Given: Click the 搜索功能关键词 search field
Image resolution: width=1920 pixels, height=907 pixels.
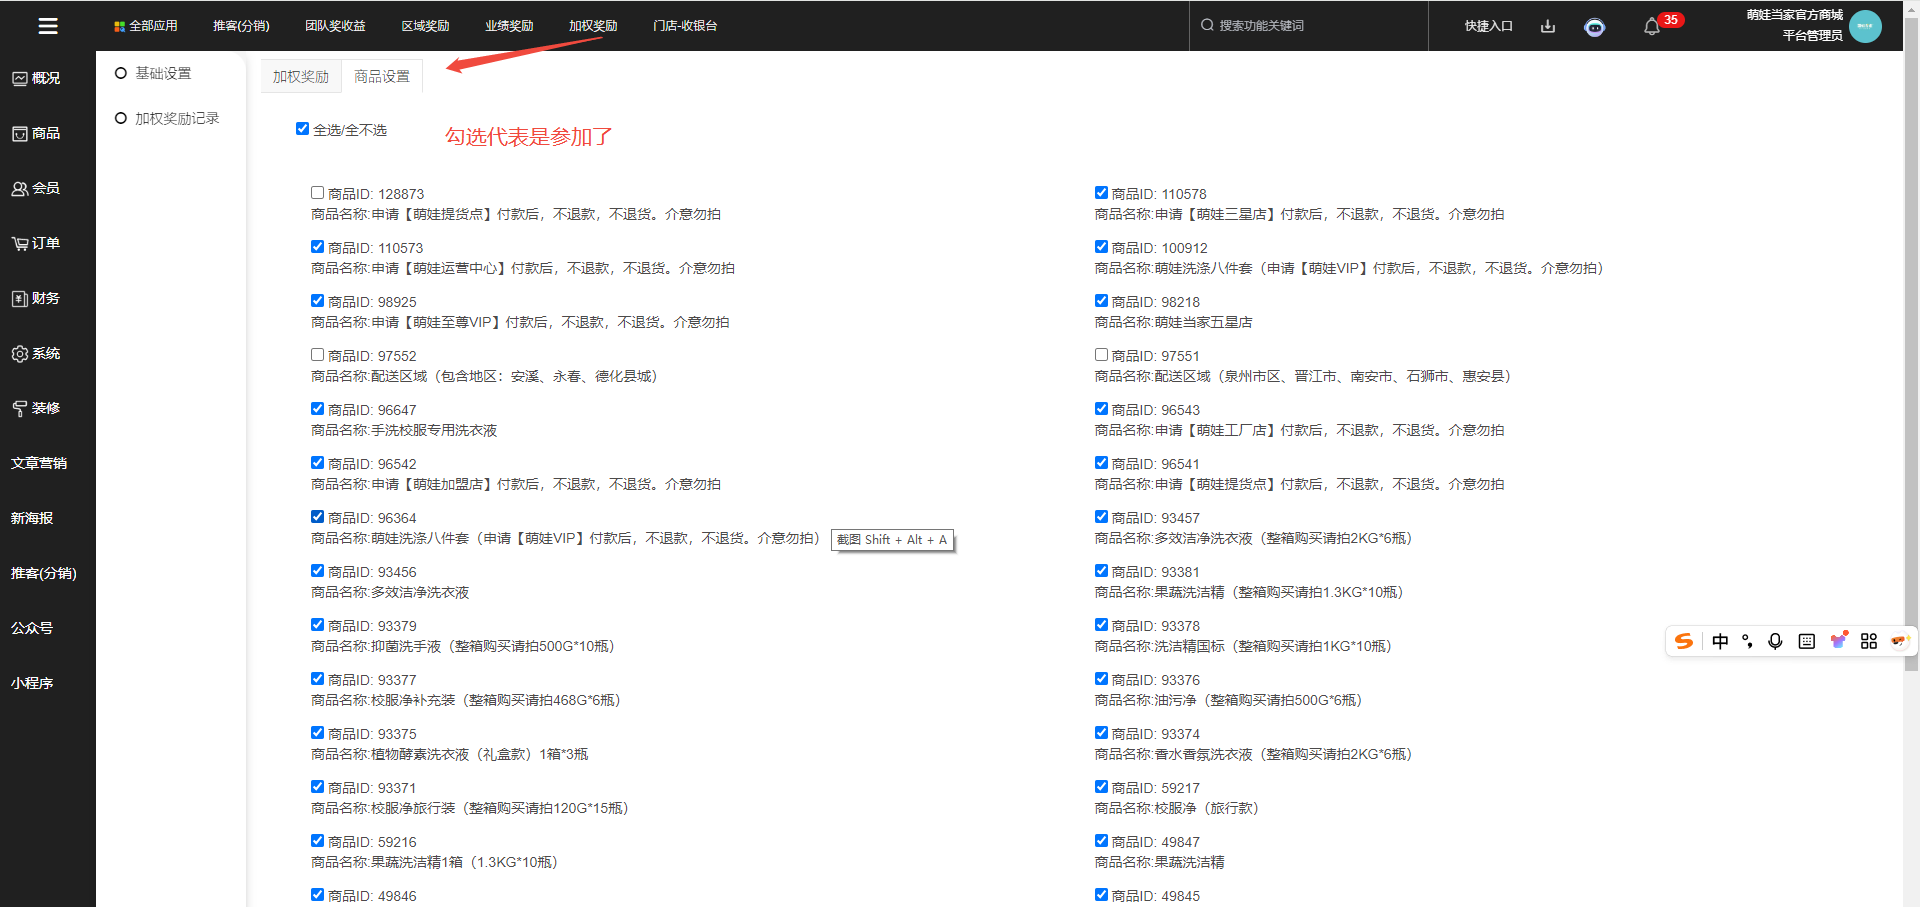Looking at the screenshot, I should click(1310, 26).
